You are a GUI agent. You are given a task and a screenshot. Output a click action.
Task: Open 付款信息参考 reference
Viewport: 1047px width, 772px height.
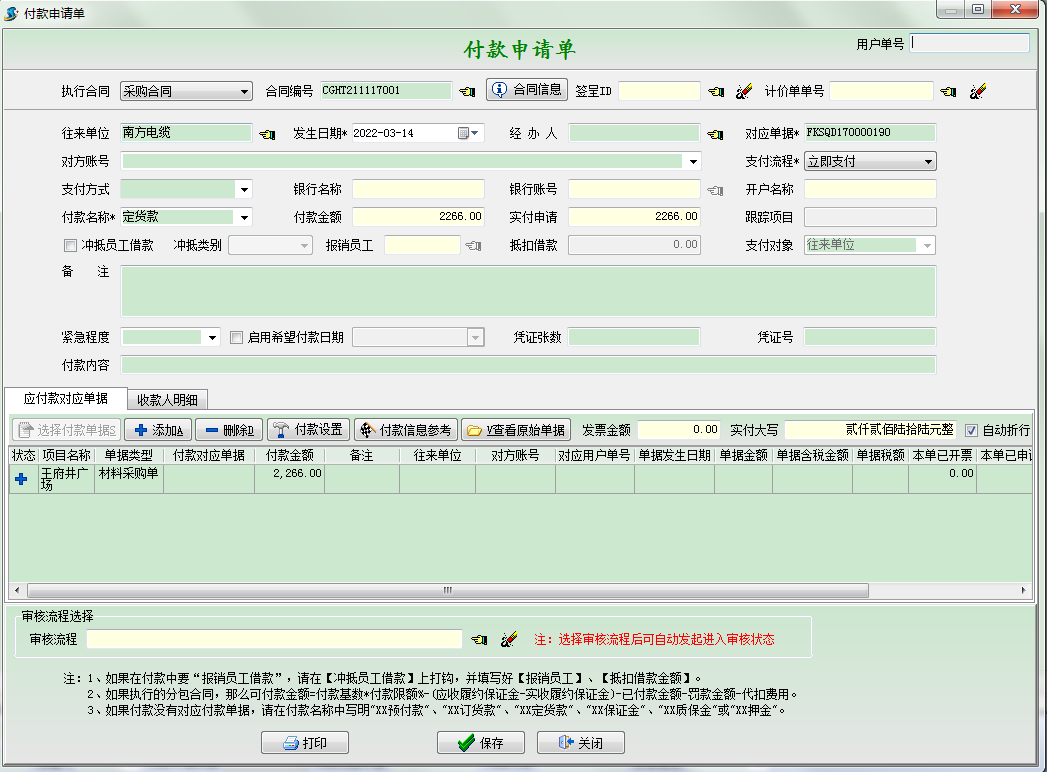click(406, 430)
